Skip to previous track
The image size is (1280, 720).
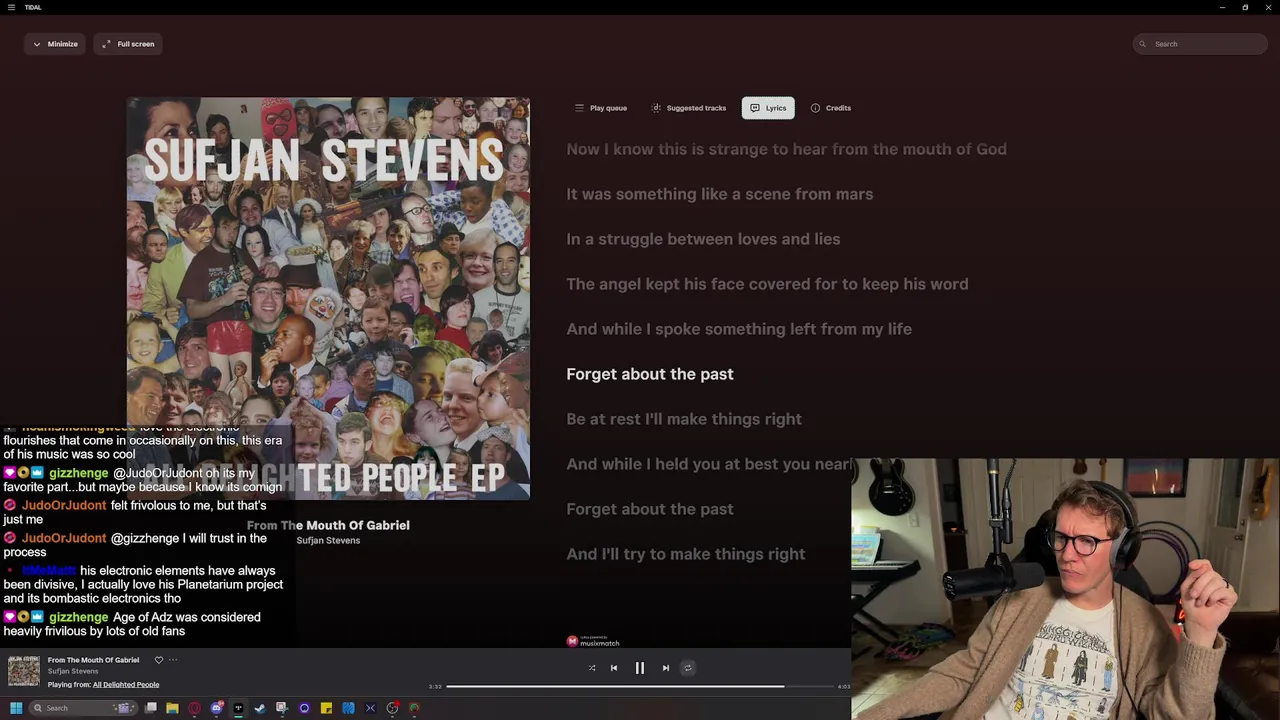[x=614, y=668]
